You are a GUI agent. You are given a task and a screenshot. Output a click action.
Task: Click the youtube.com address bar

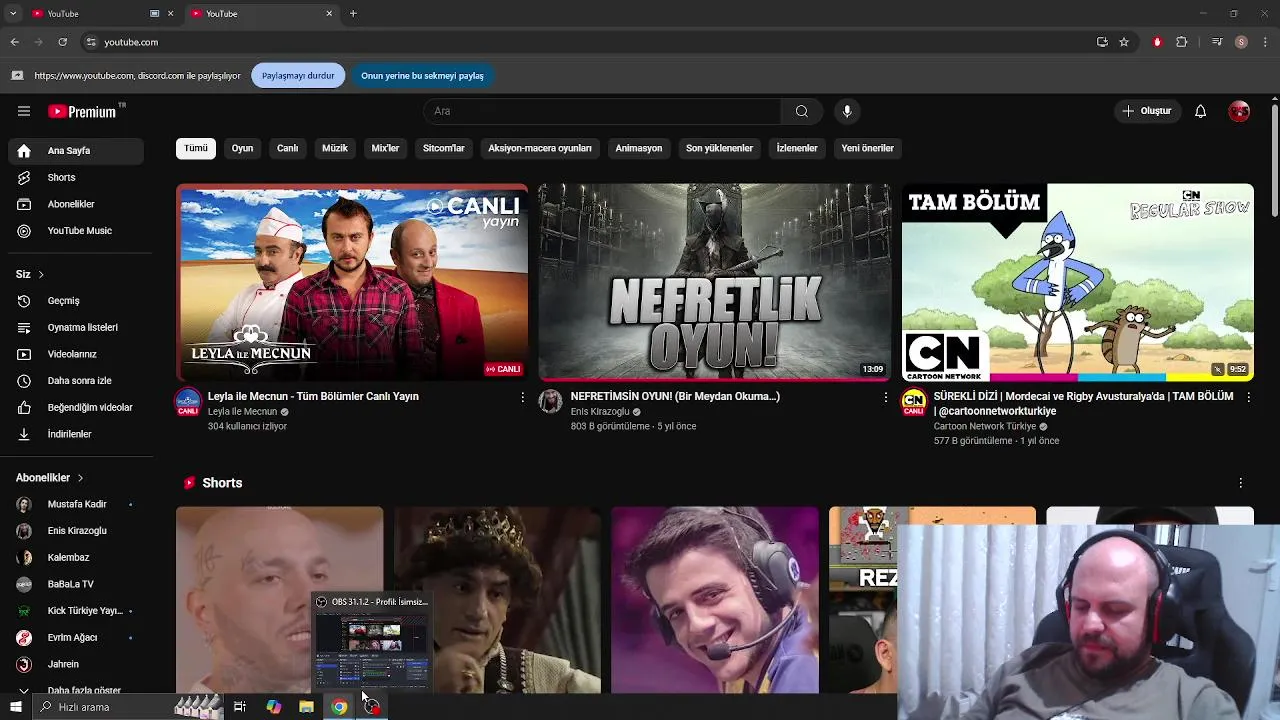590,42
